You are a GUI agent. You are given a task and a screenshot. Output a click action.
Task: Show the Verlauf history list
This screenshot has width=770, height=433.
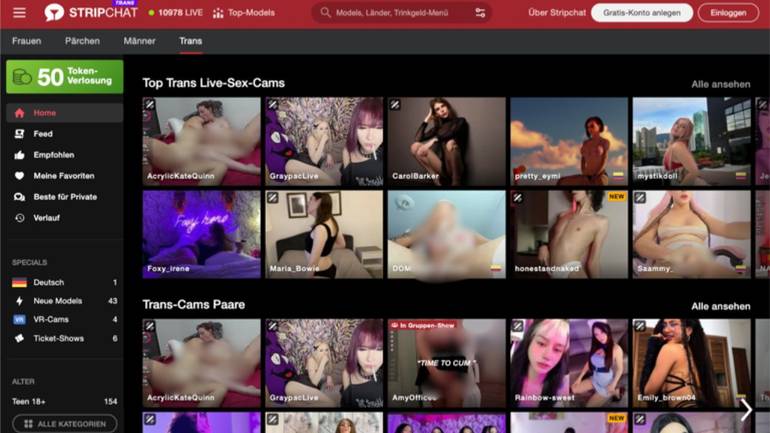[x=46, y=218]
